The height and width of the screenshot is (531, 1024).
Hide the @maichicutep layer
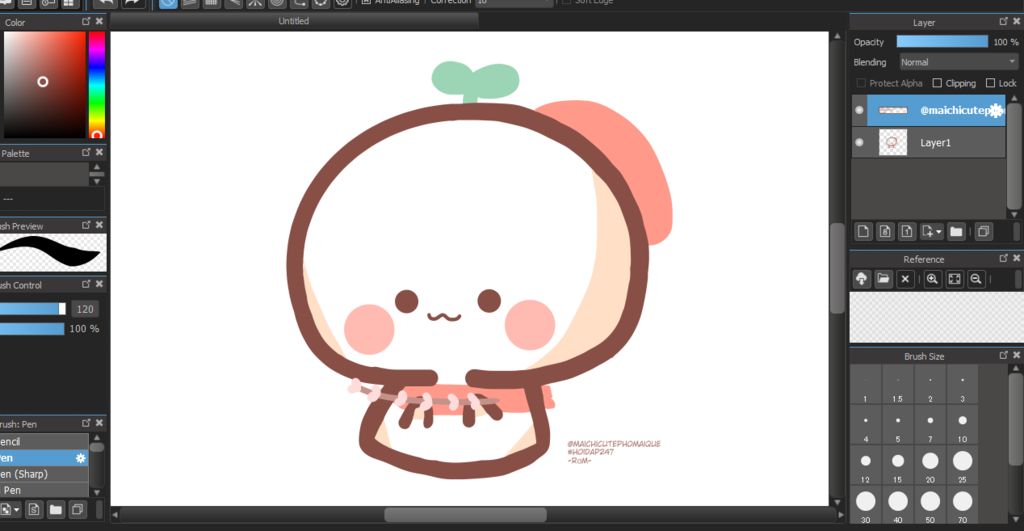click(859, 110)
